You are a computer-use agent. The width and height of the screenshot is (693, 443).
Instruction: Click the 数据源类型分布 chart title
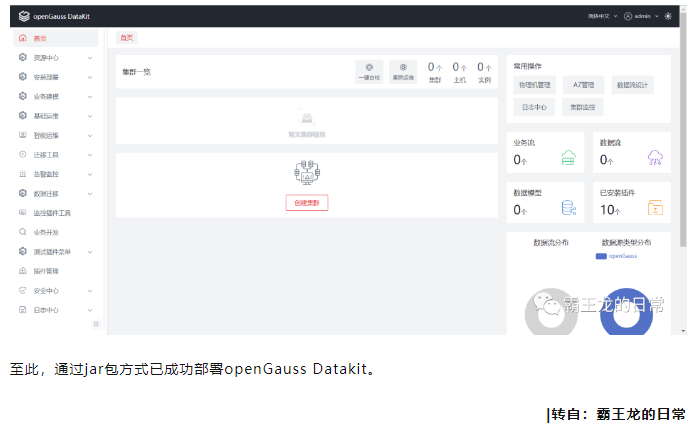click(x=626, y=243)
